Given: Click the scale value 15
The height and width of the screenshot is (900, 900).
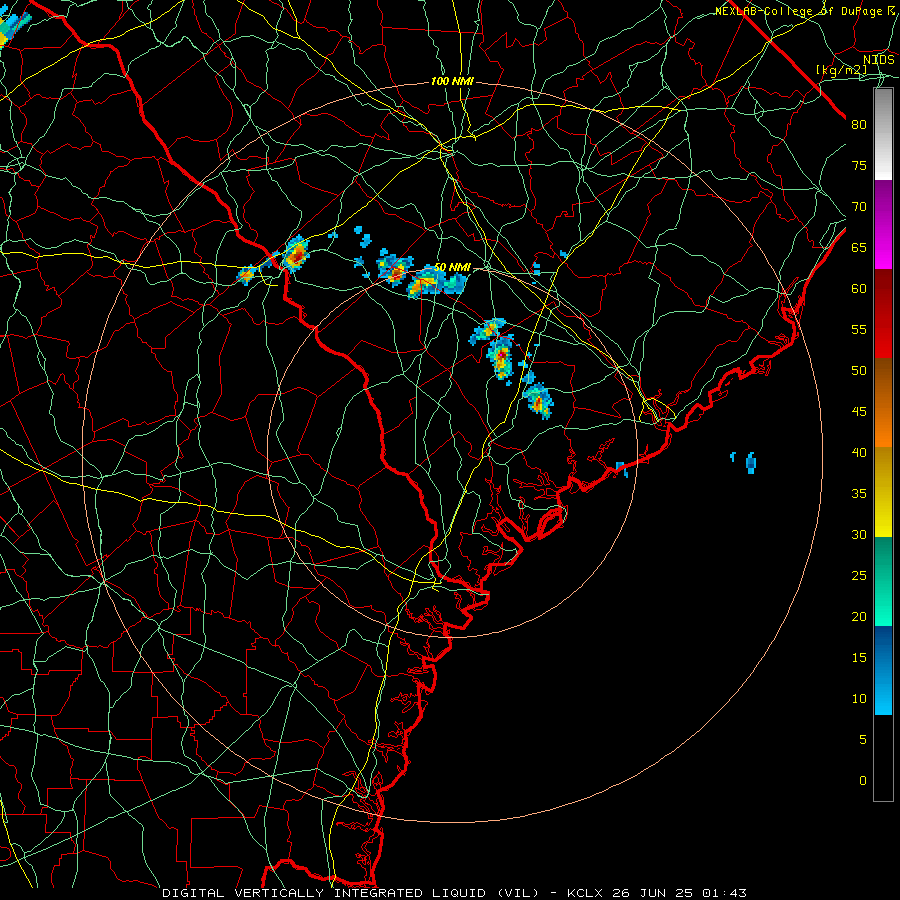Looking at the screenshot, I should [x=859, y=658].
